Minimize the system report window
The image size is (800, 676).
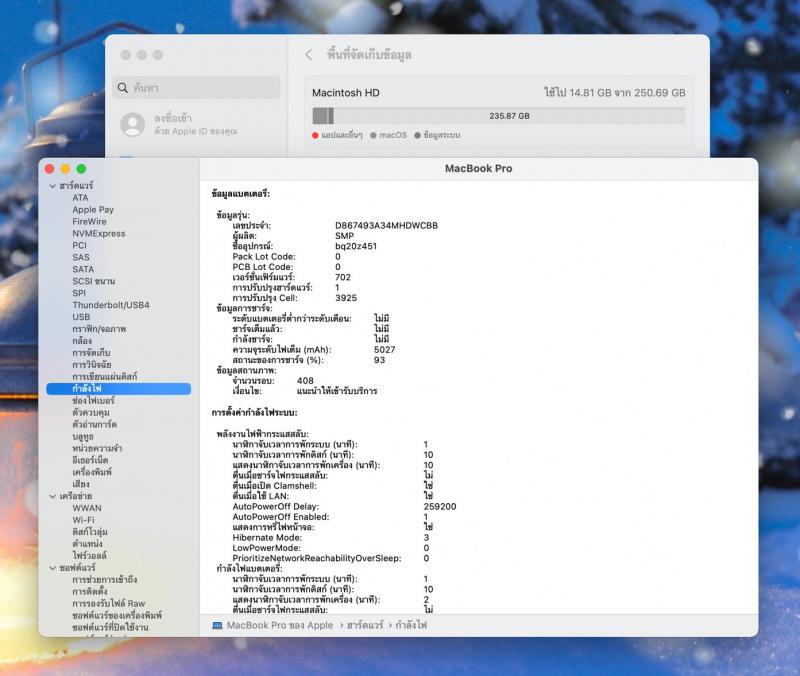[65, 169]
